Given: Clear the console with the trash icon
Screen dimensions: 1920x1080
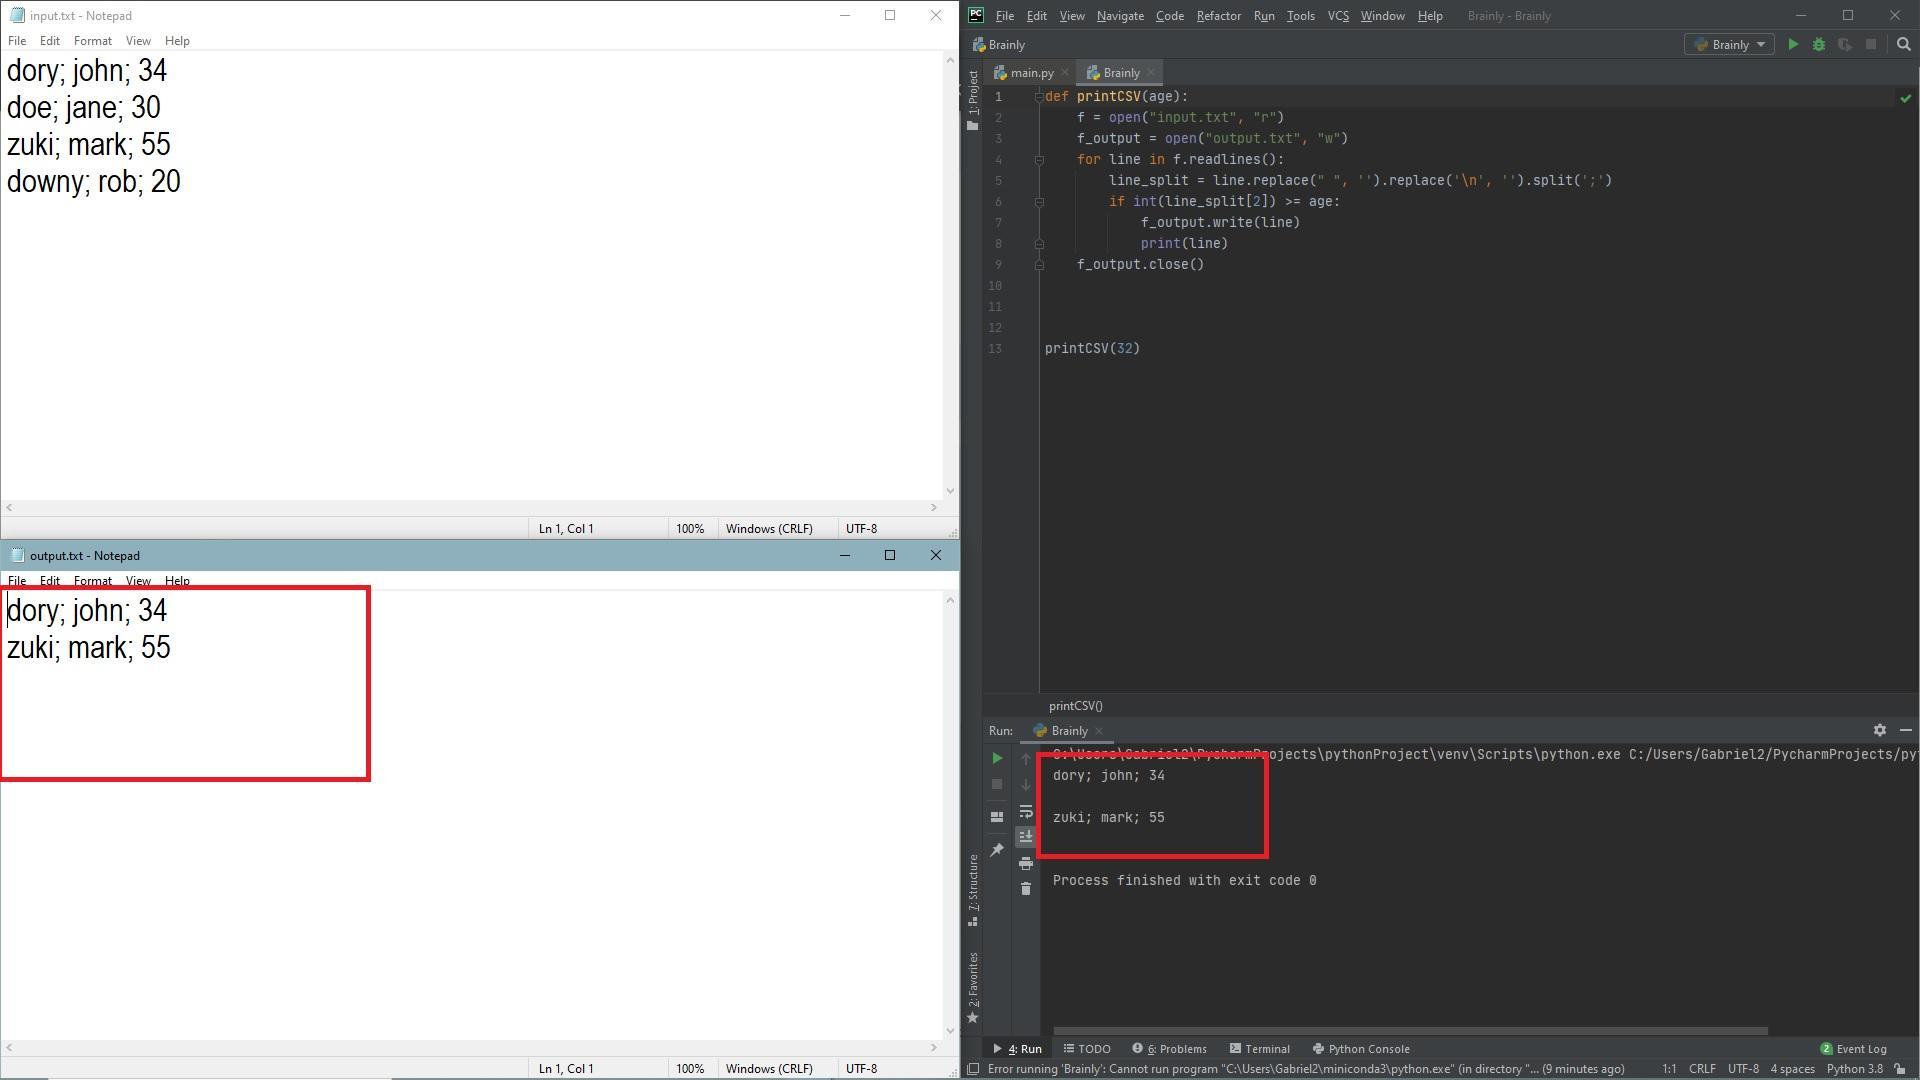Looking at the screenshot, I should pyautogui.click(x=1025, y=889).
